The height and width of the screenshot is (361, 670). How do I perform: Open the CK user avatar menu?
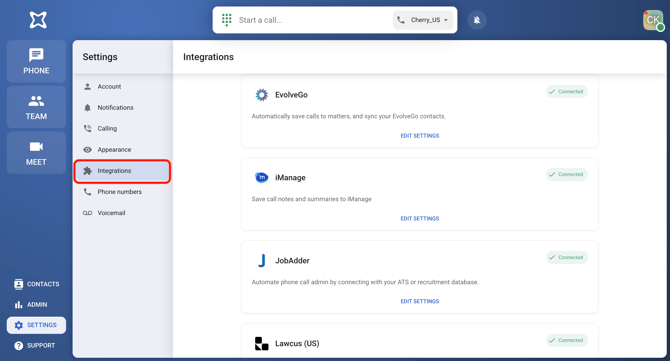653,20
